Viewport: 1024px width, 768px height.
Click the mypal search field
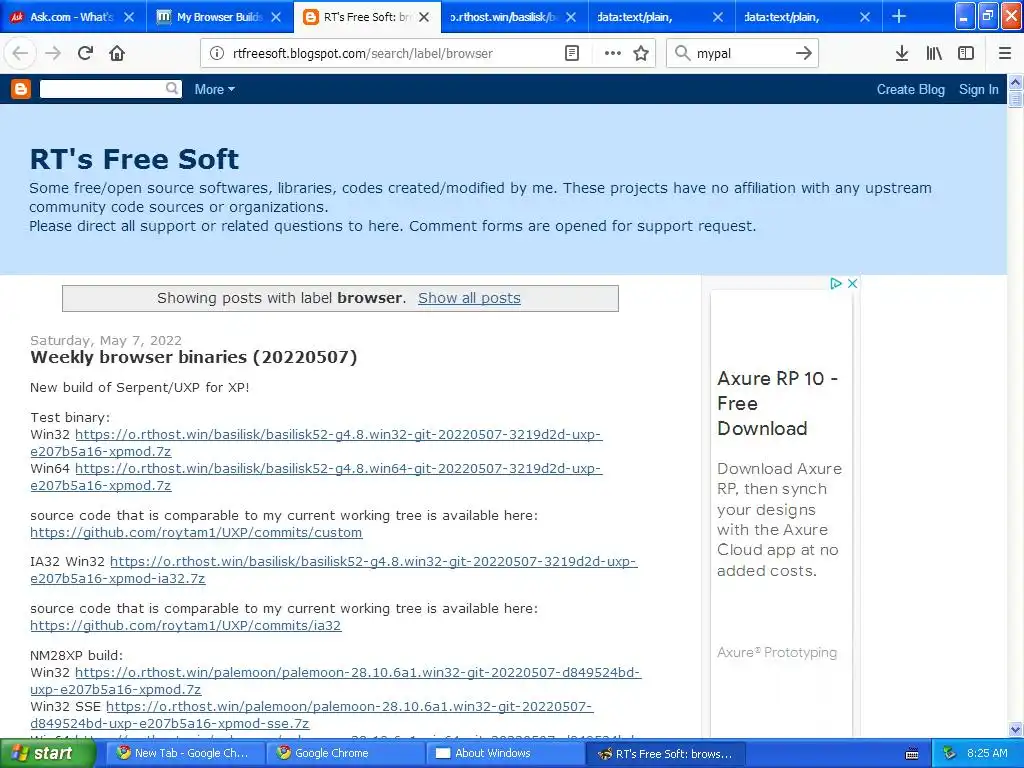pos(741,54)
